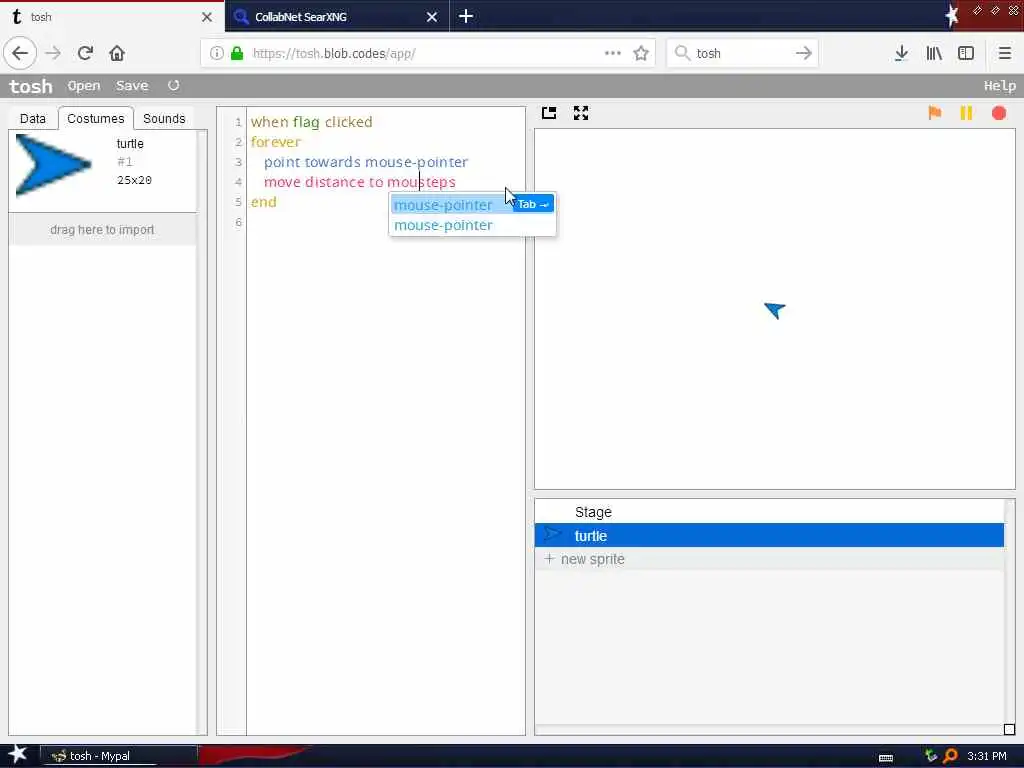Image resolution: width=1024 pixels, height=768 pixels.
Task: Go forward in browser history
Action: pos(53,53)
